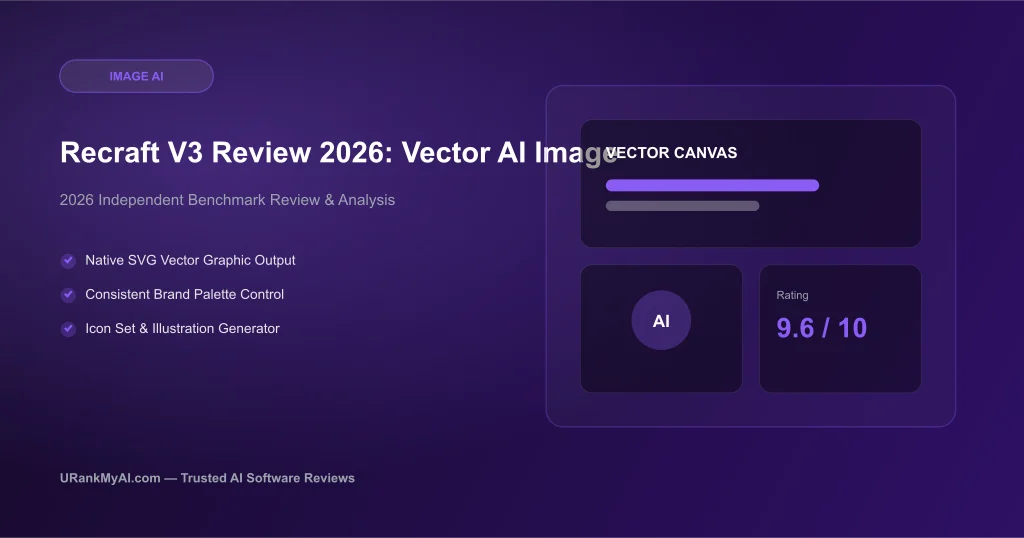The image size is (1024, 538).
Task: Click the 9.6 / 10 rating value
Action: click(x=822, y=328)
